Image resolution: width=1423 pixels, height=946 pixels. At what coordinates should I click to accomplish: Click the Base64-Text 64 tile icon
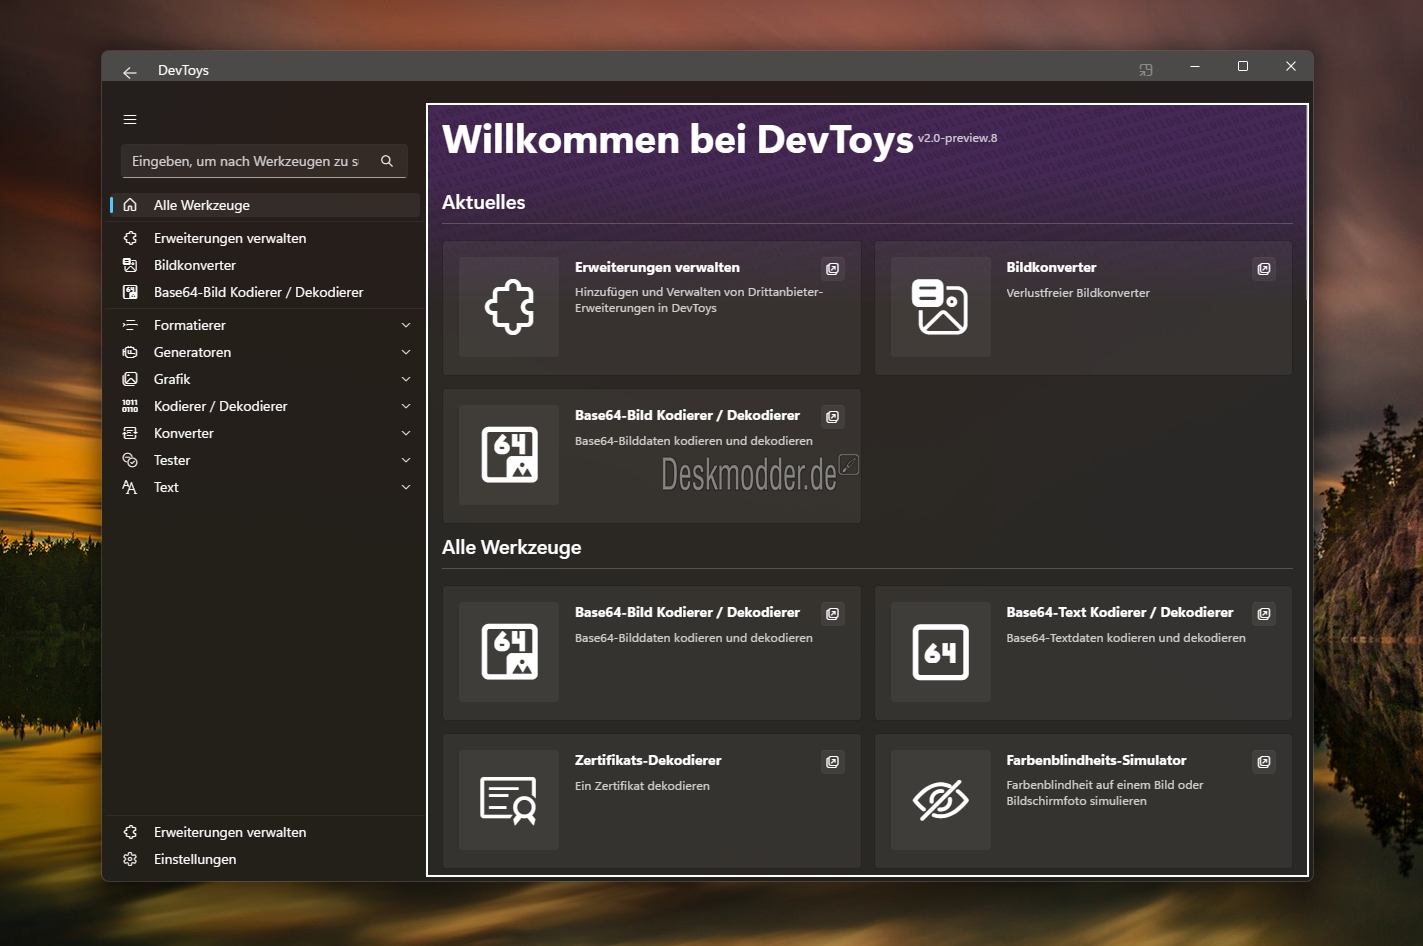click(x=941, y=652)
